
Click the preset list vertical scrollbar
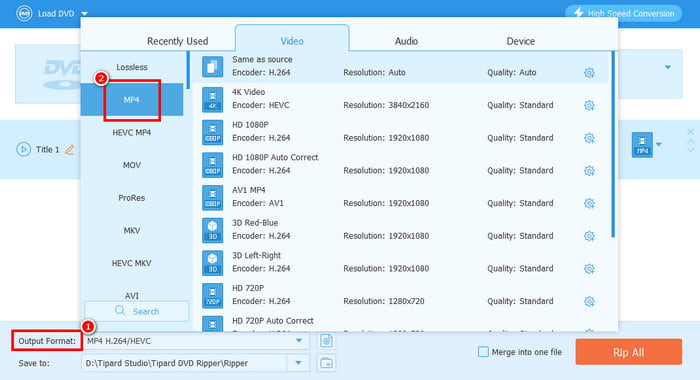pyautogui.click(x=613, y=145)
